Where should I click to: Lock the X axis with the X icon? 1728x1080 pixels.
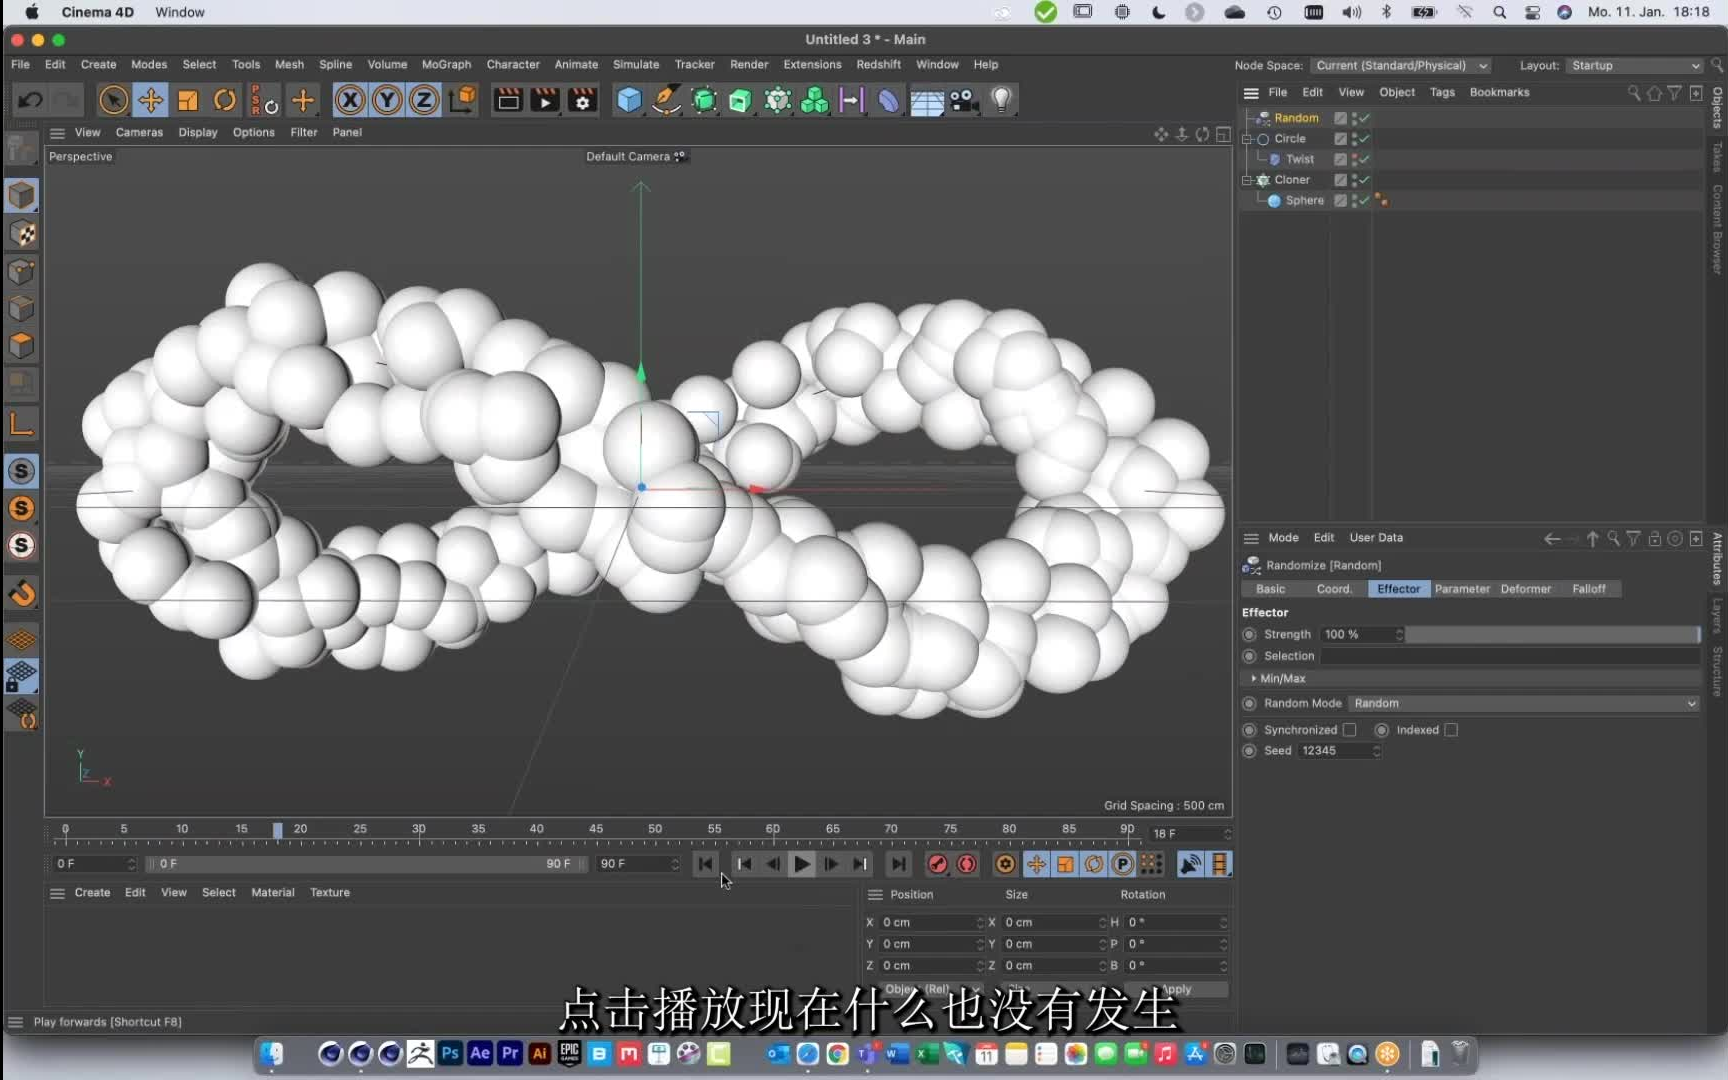point(349,100)
